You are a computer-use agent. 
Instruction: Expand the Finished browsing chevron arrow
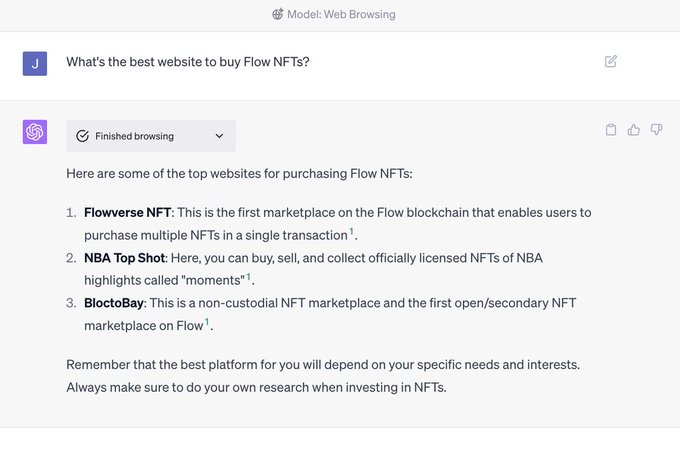coord(219,136)
